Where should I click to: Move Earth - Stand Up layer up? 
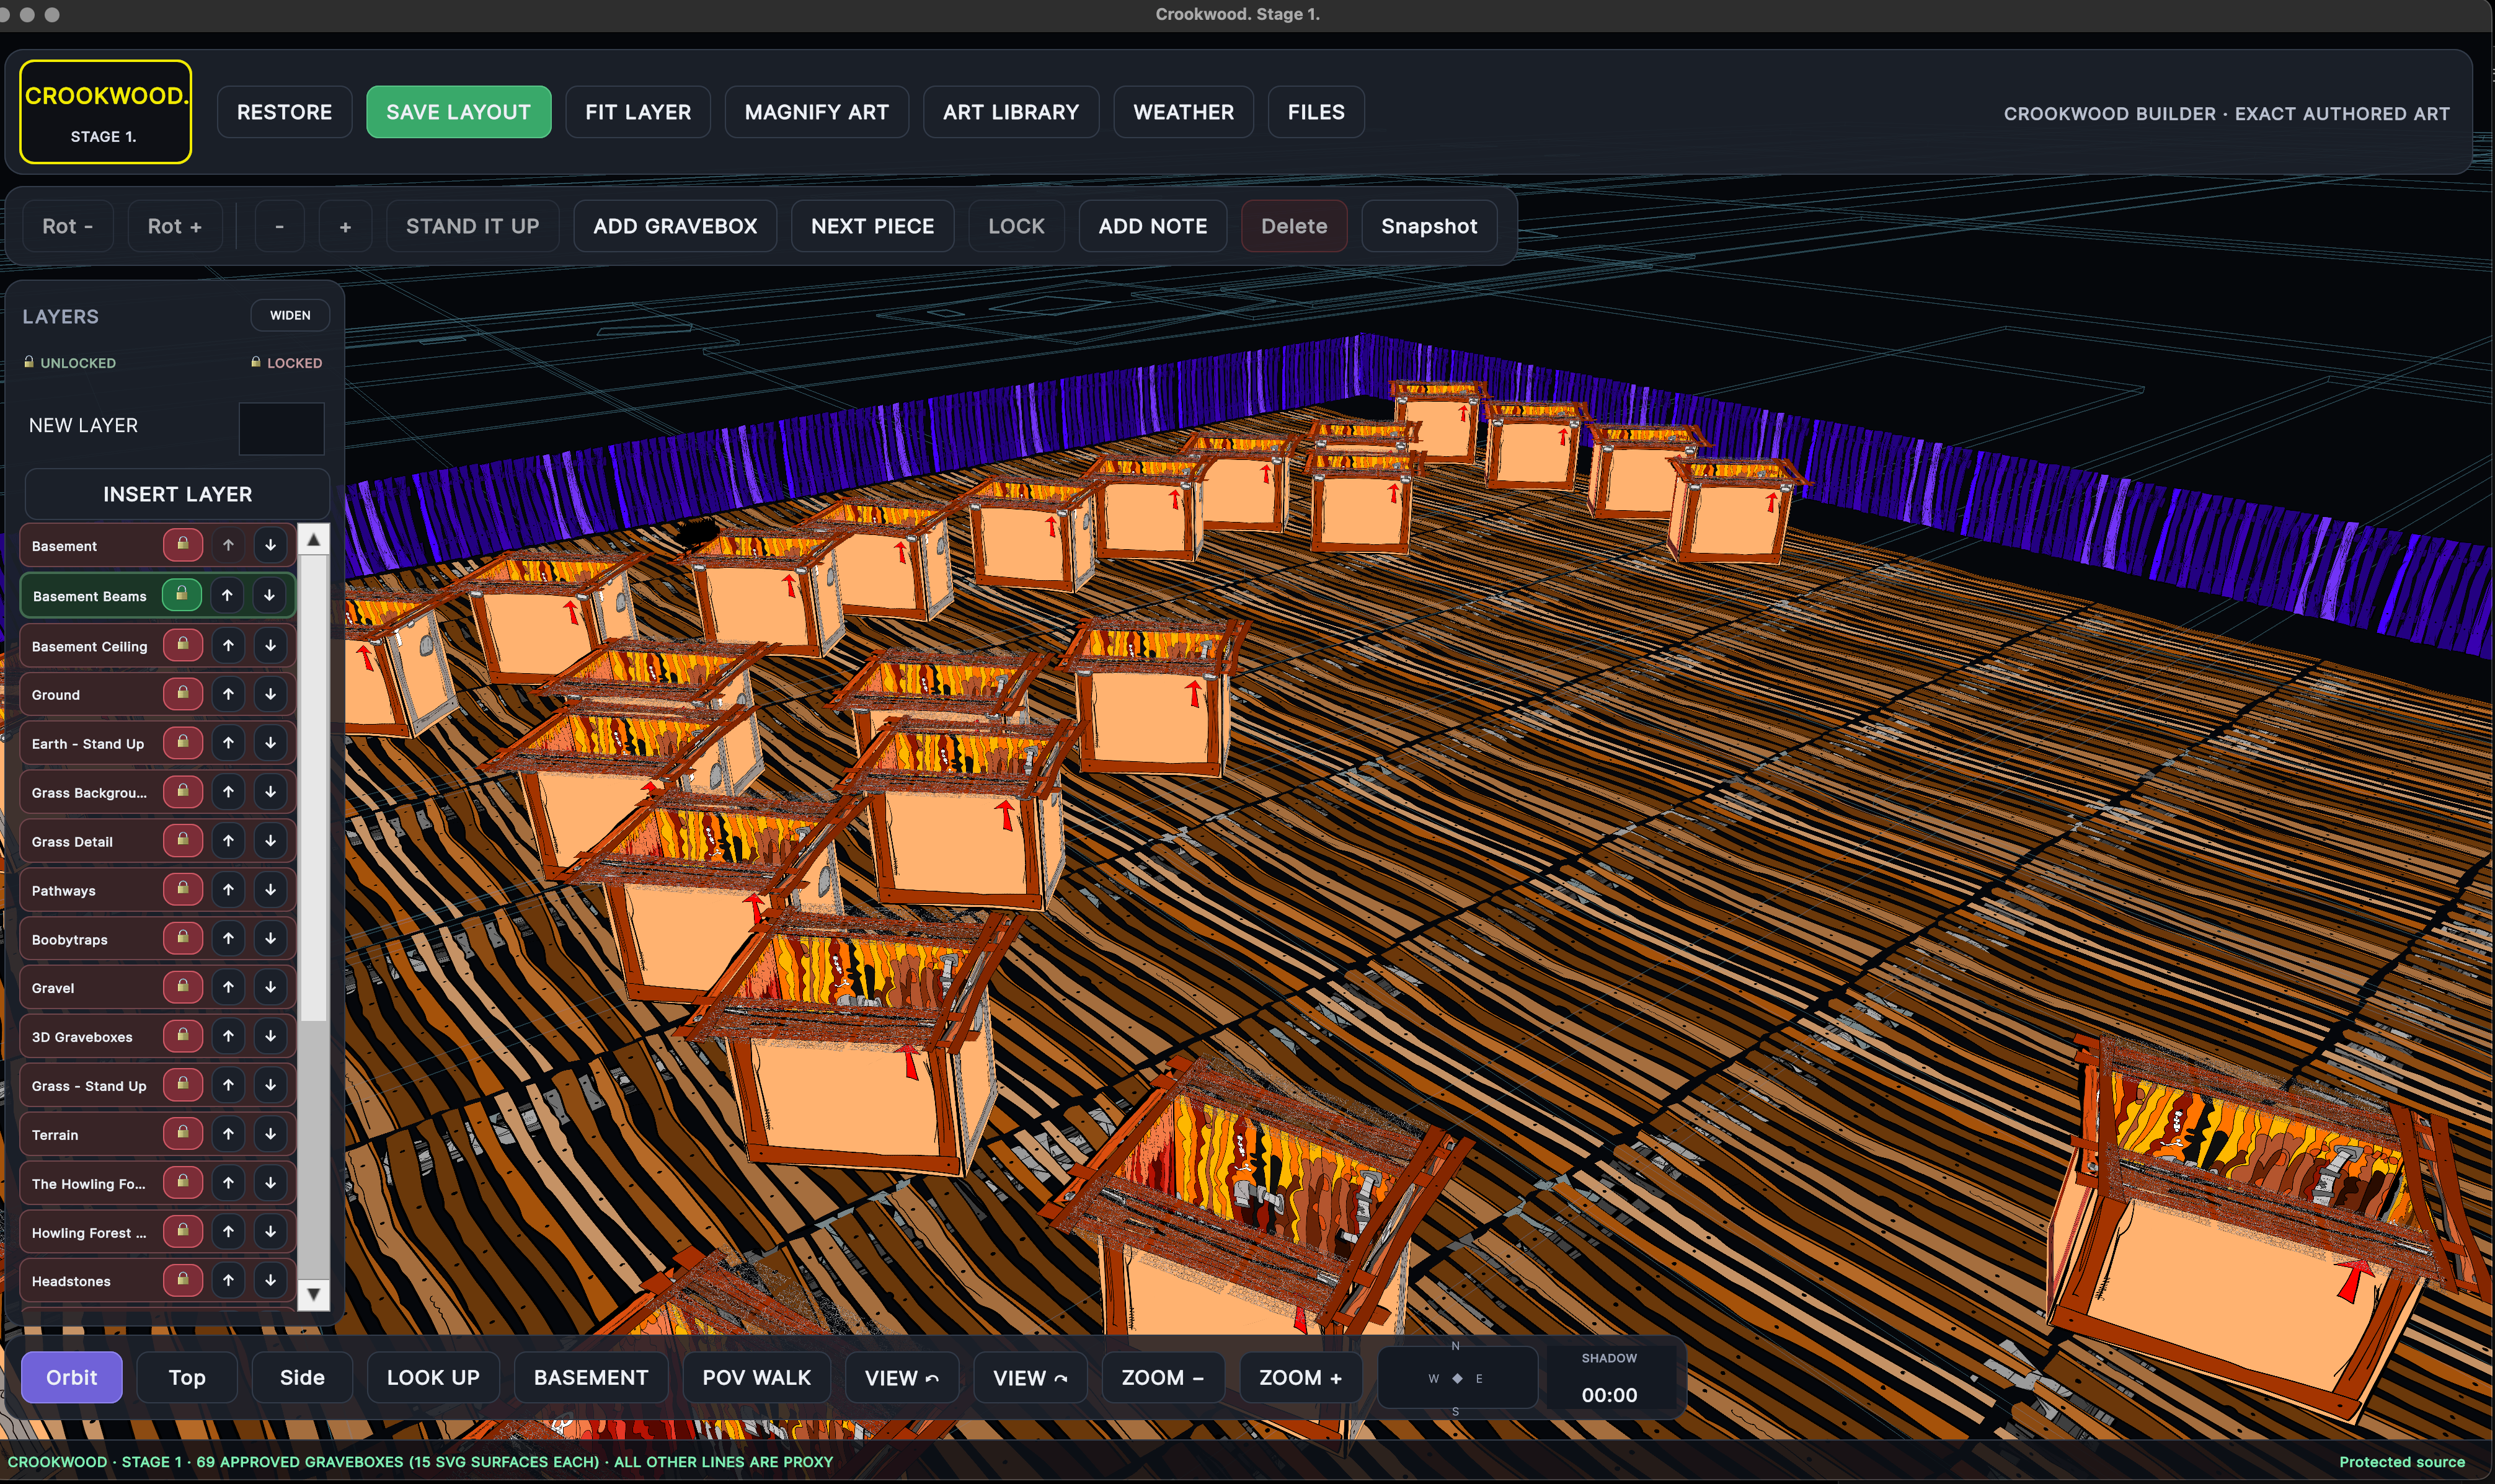pyautogui.click(x=228, y=742)
